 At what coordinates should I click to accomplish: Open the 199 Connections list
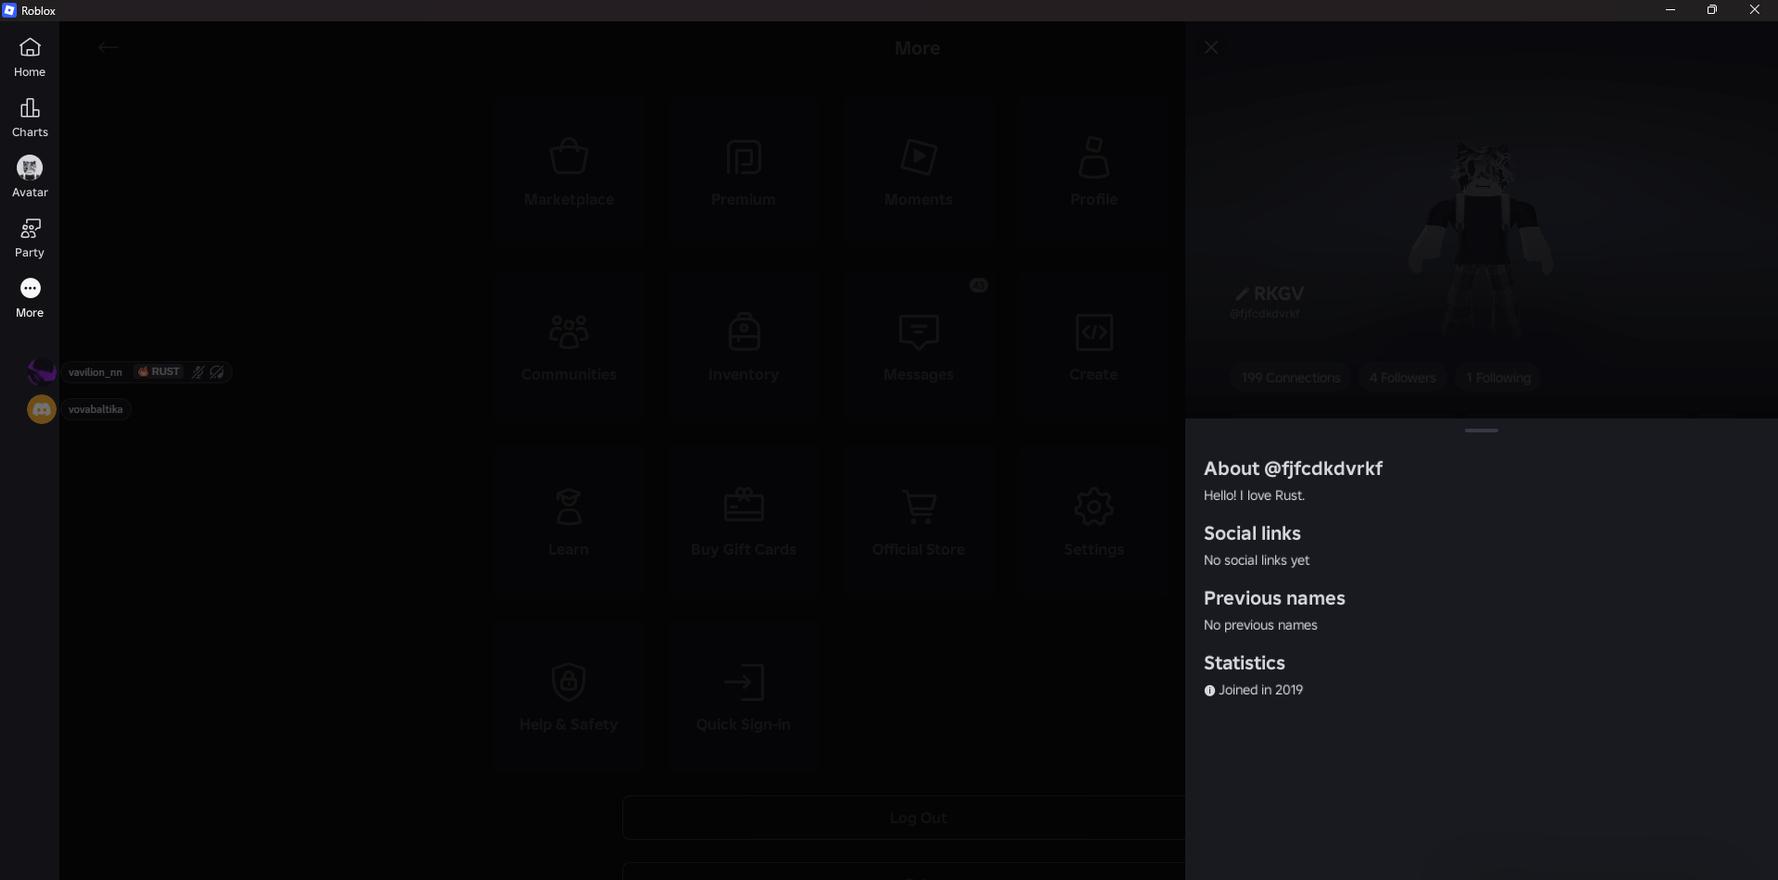tap(1290, 378)
